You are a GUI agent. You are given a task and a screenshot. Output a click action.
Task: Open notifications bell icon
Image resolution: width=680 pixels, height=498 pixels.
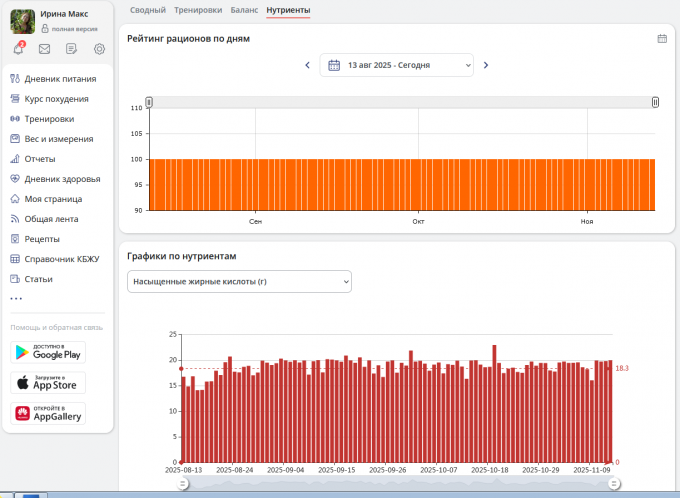[x=18, y=49]
